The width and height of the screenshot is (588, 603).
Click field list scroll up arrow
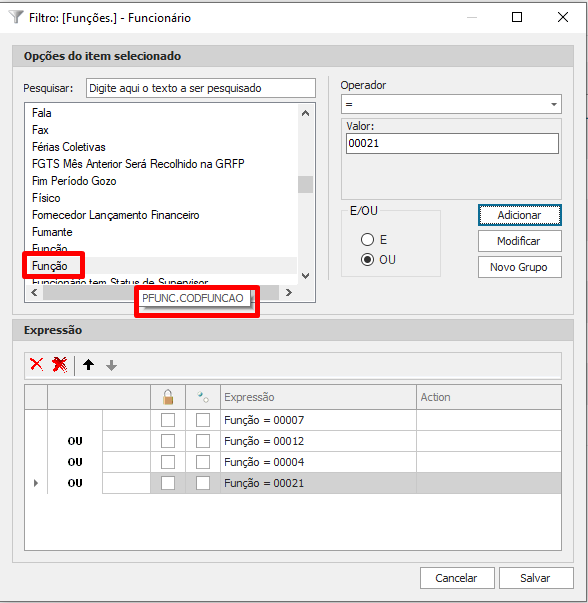coord(306,113)
